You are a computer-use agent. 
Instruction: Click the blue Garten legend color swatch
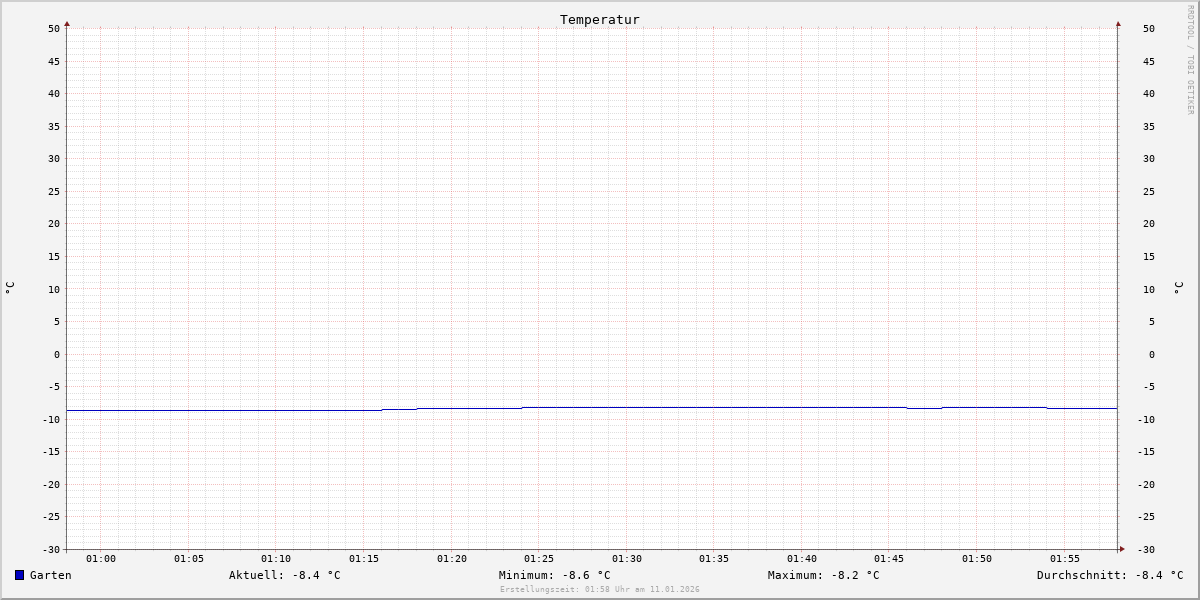[x=19, y=575]
